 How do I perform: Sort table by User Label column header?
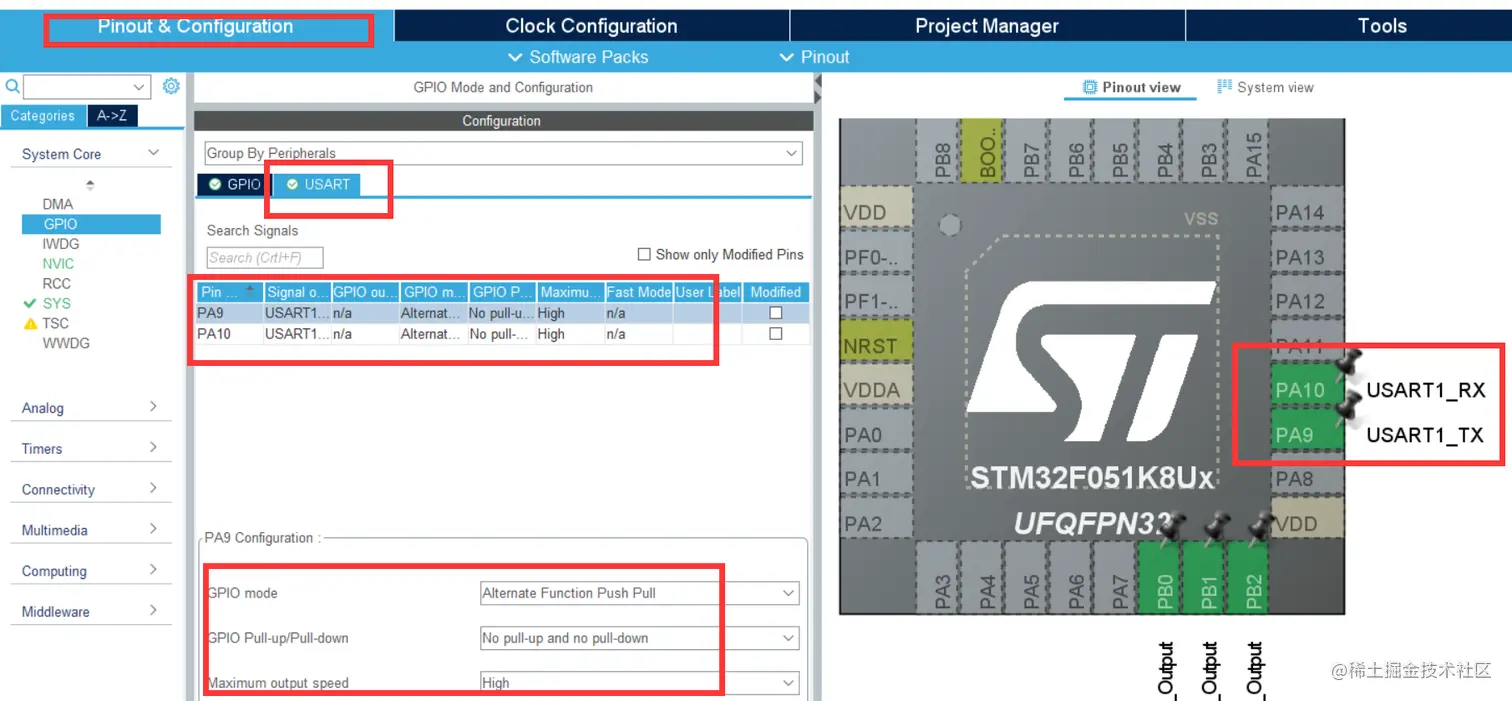[707, 292]
